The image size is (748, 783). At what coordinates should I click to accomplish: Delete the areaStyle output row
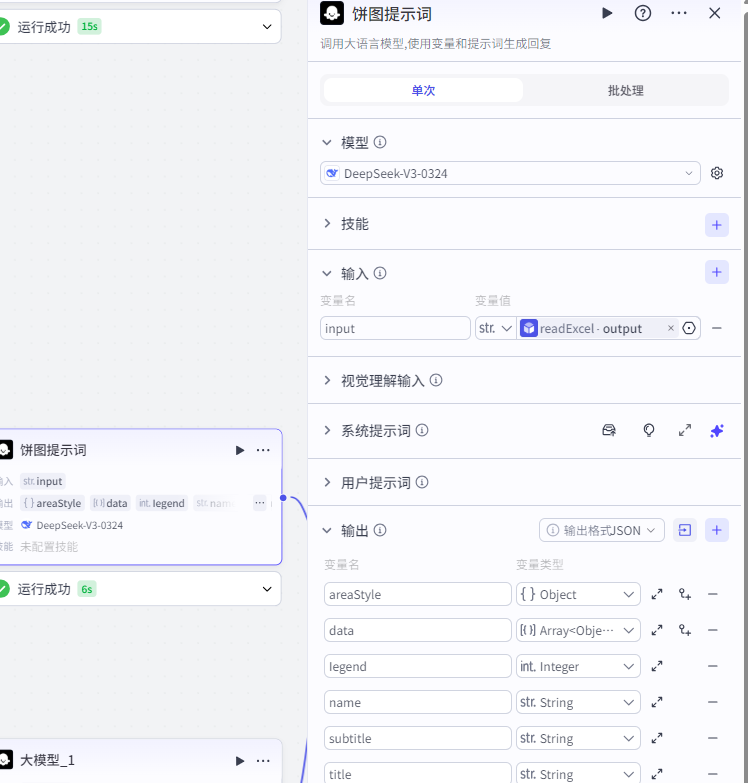click(713, 594)
